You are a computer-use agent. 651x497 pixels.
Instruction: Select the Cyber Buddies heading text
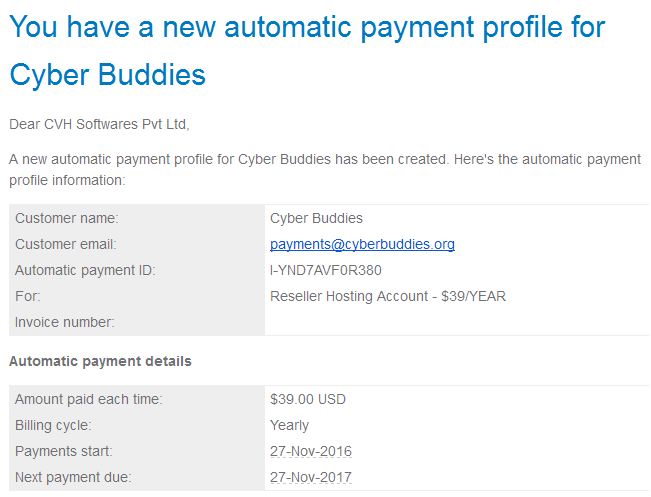(108, 75)
